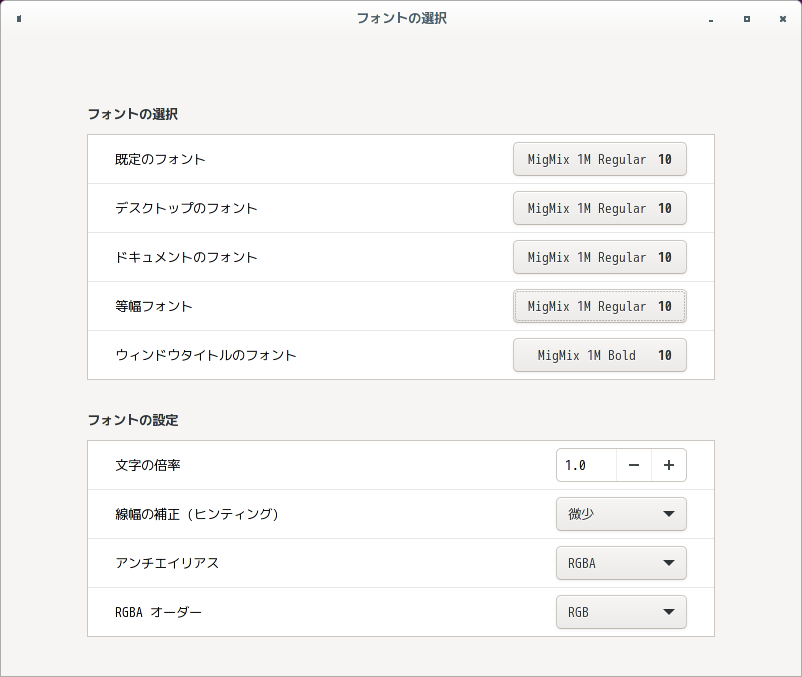Click the 文字の倍率 row label
The width and height of the screenshot is (802, 677).
[x=148, y=465]
